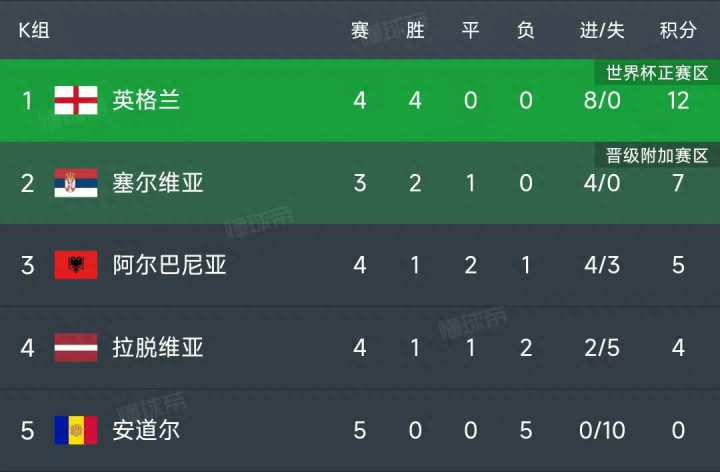This screenshot has width=720, height=472.
Task: Open the 英格兰 team name
Action: [x=146, y=100]
